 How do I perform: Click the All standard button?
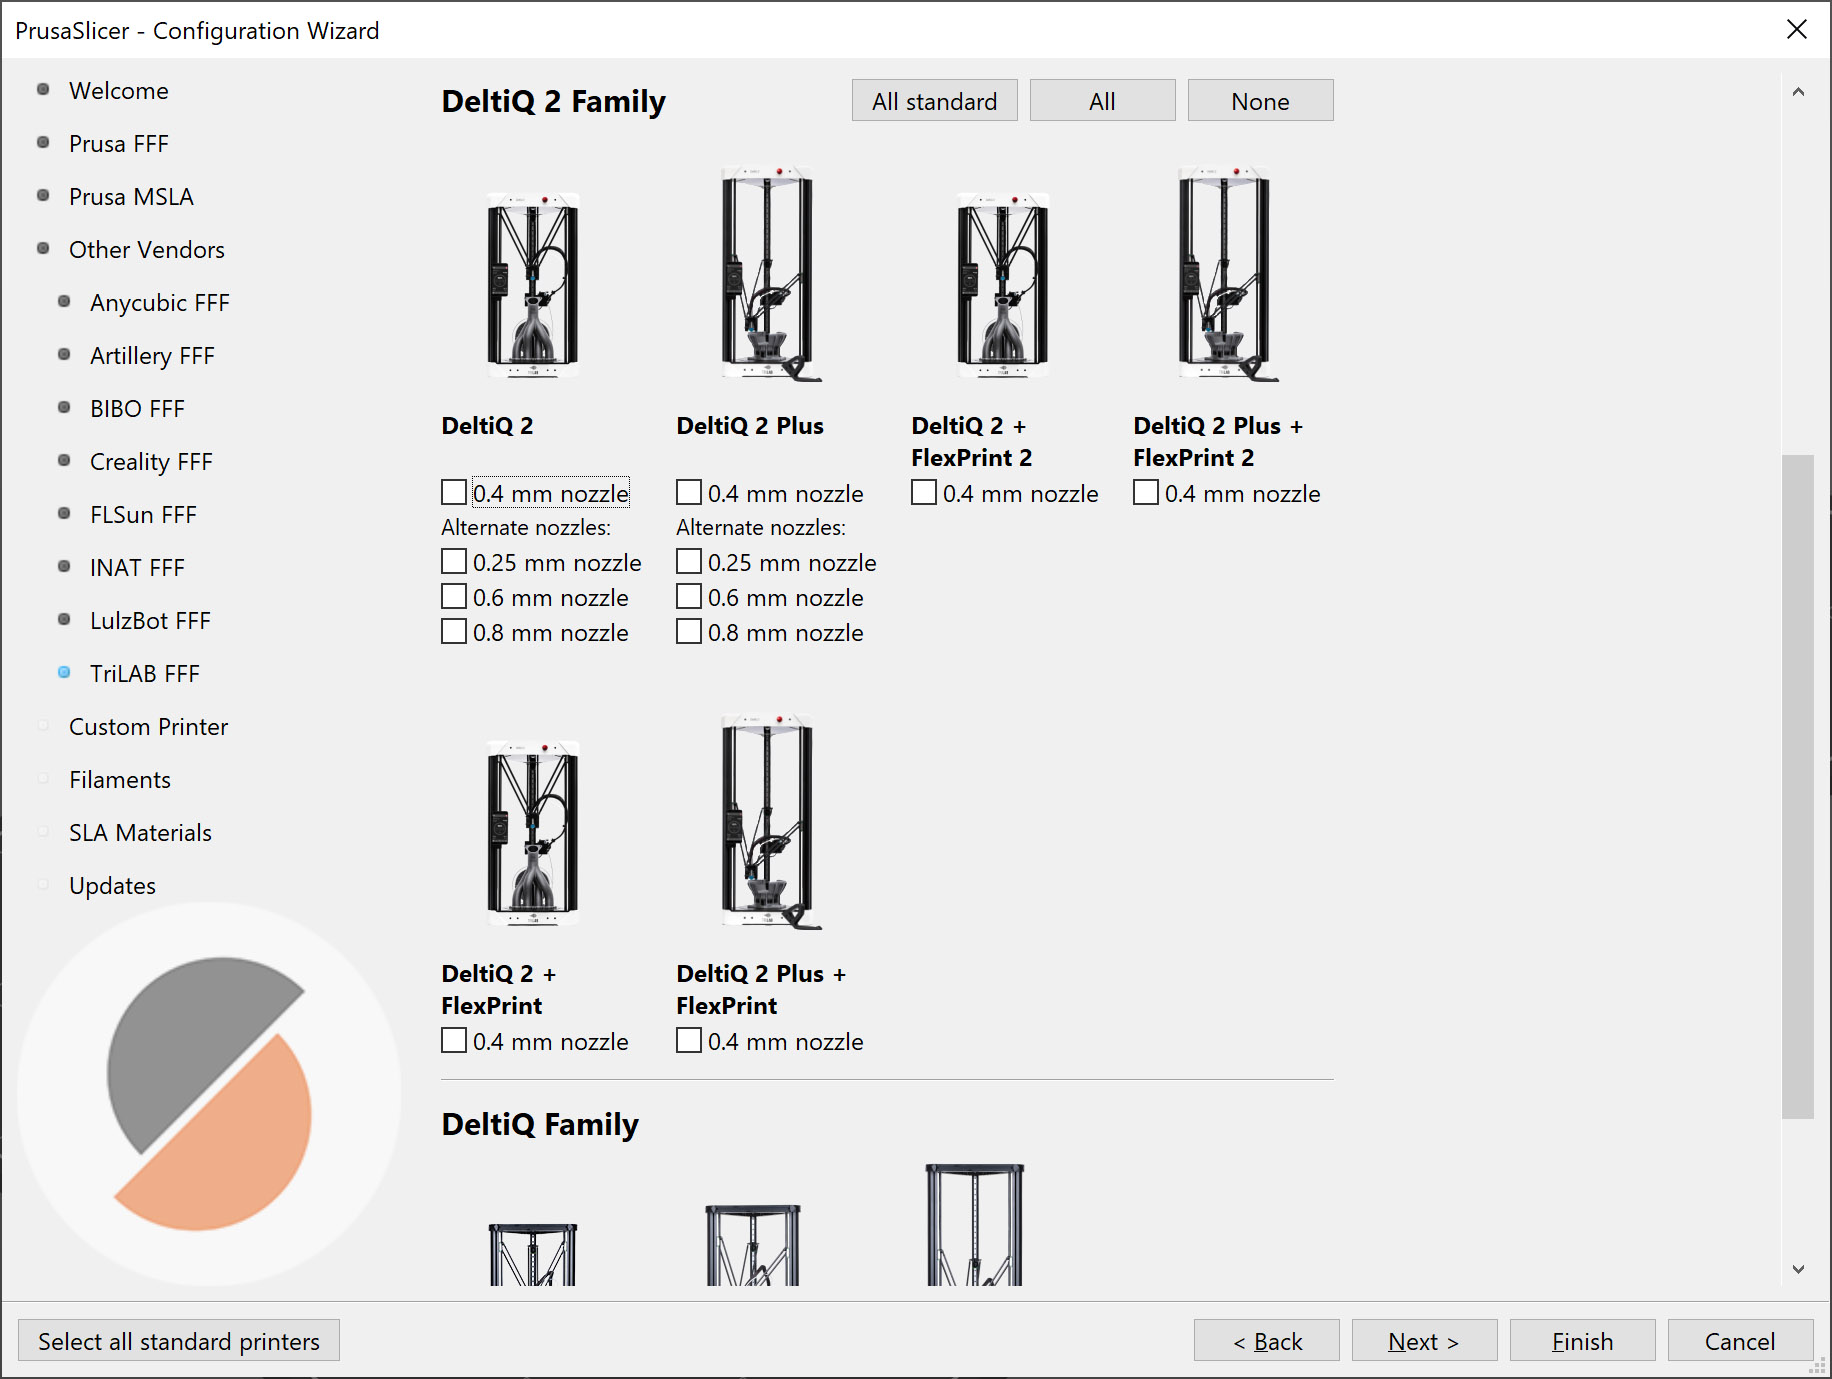pos(934,101)
